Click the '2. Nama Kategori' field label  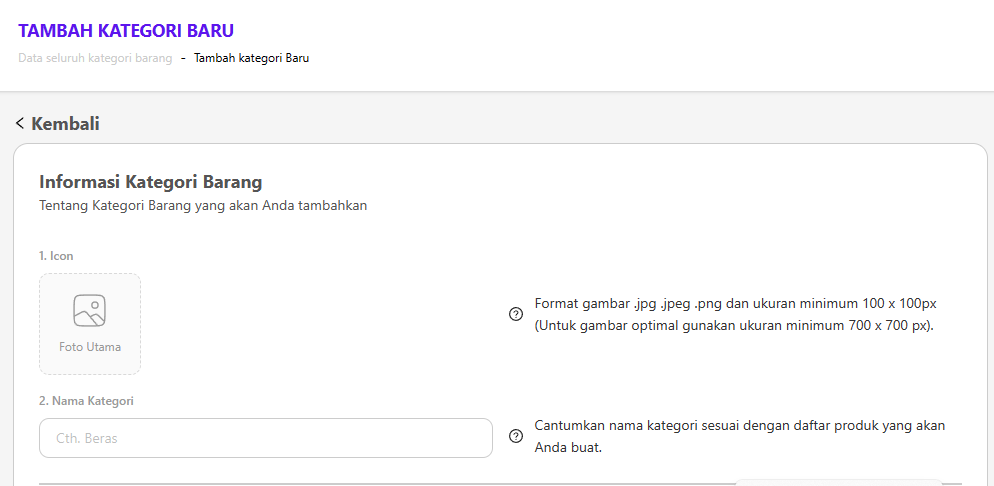[86, 401]
